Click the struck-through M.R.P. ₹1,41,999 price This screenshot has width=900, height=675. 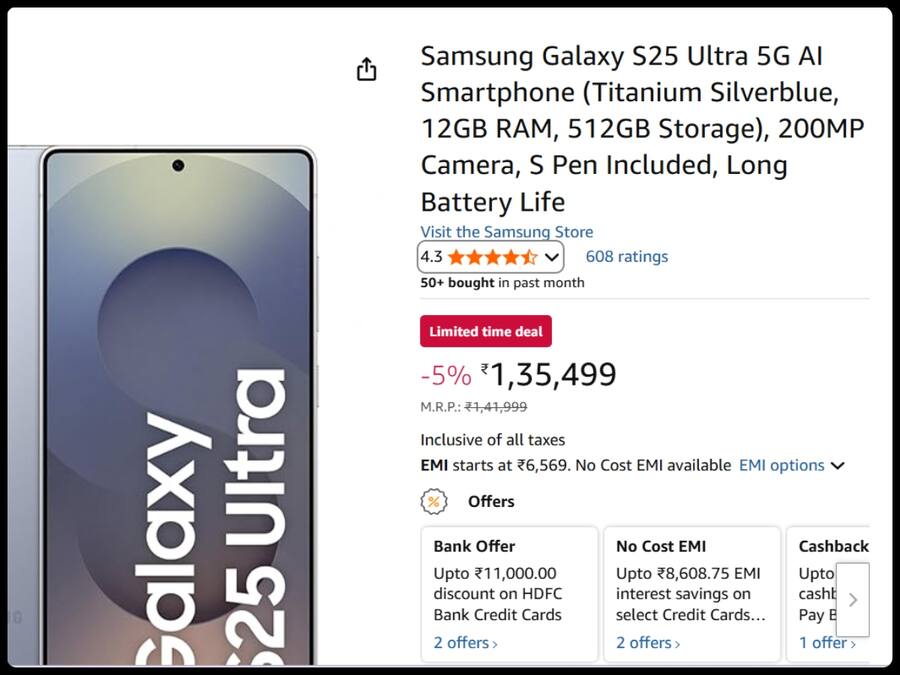click(x=495, y=407)
